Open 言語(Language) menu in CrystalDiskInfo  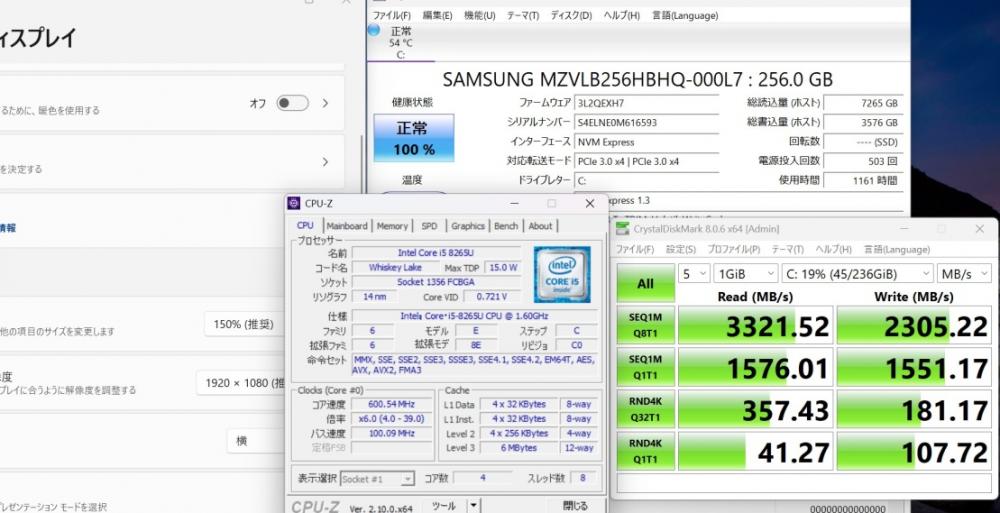(x=685, y=15)
